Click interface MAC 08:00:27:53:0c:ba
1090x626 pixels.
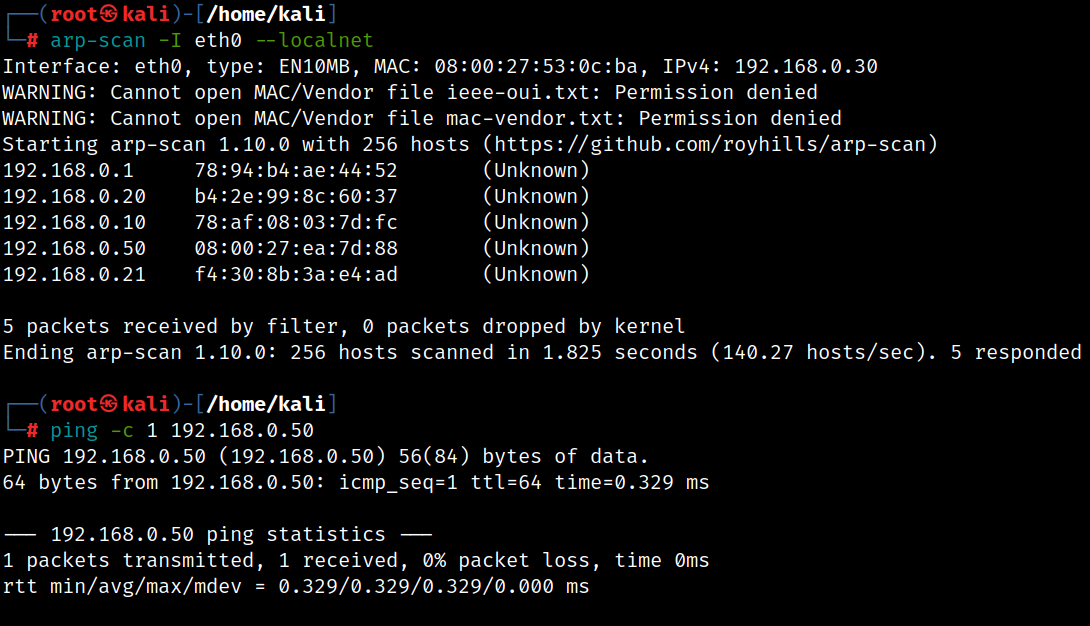536,67
